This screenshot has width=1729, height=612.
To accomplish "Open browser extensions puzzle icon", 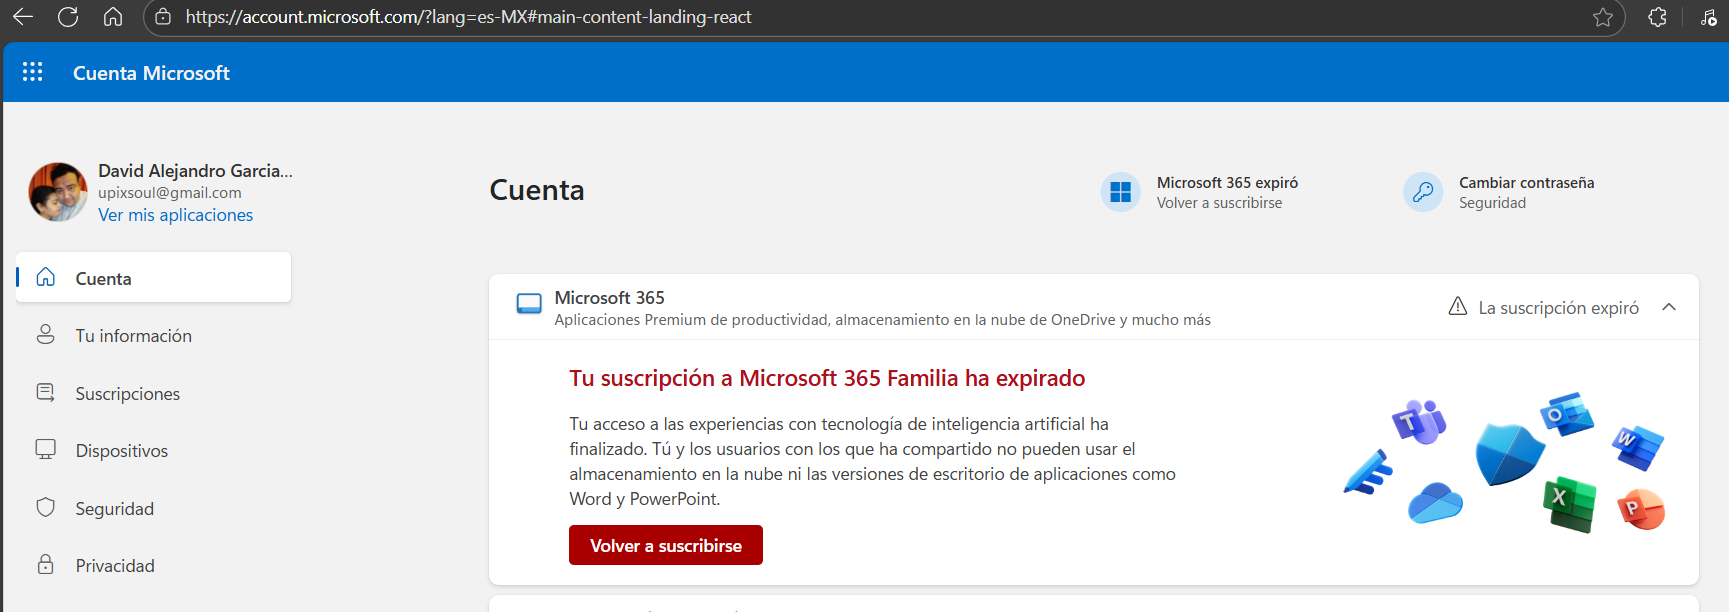I will [1657, 17].
